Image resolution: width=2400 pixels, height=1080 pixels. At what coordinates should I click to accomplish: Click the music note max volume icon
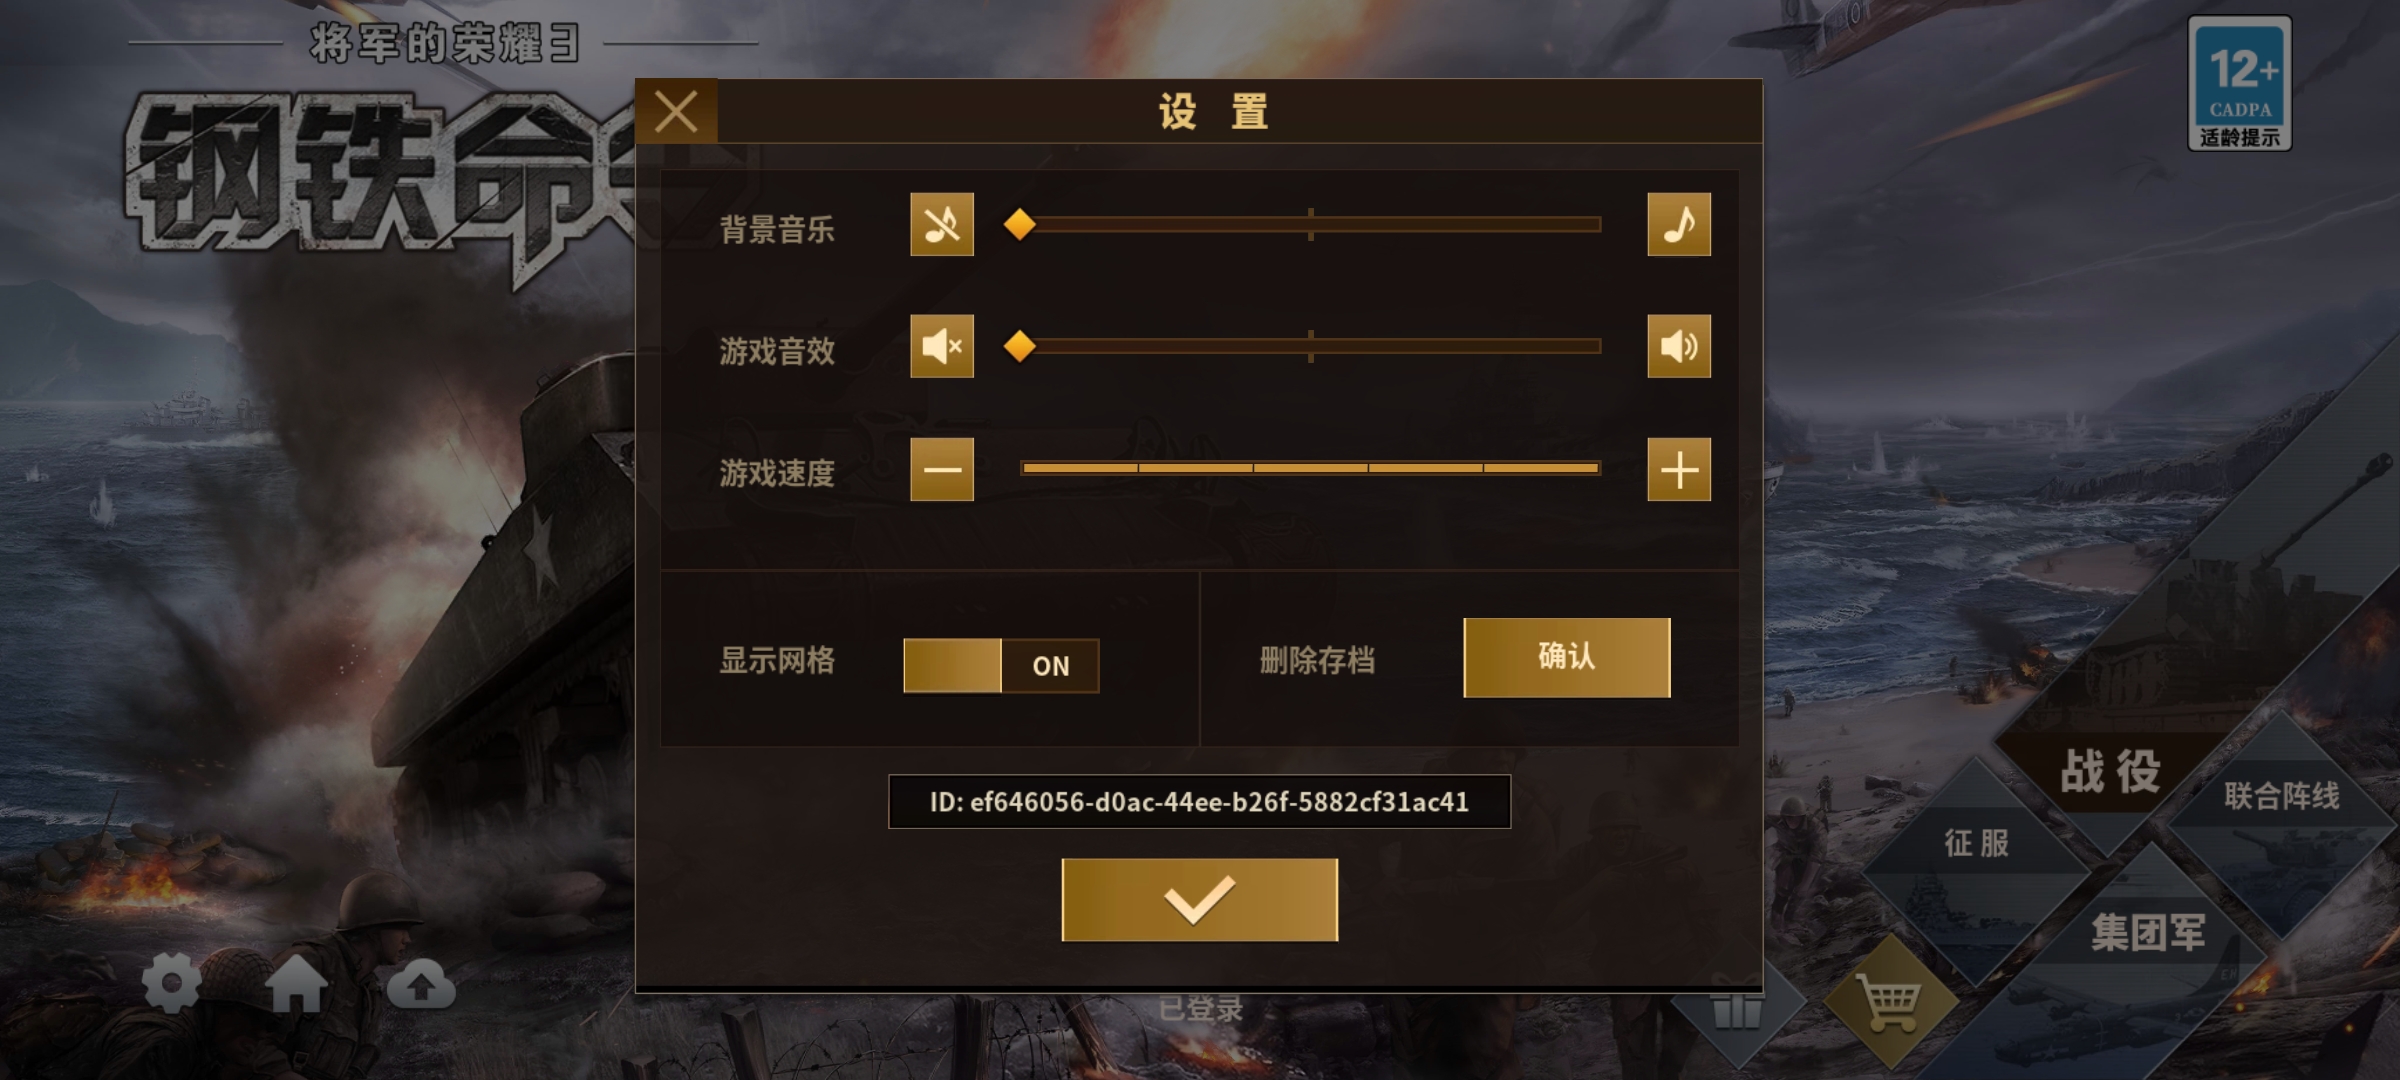click(x=1679, y=224)
